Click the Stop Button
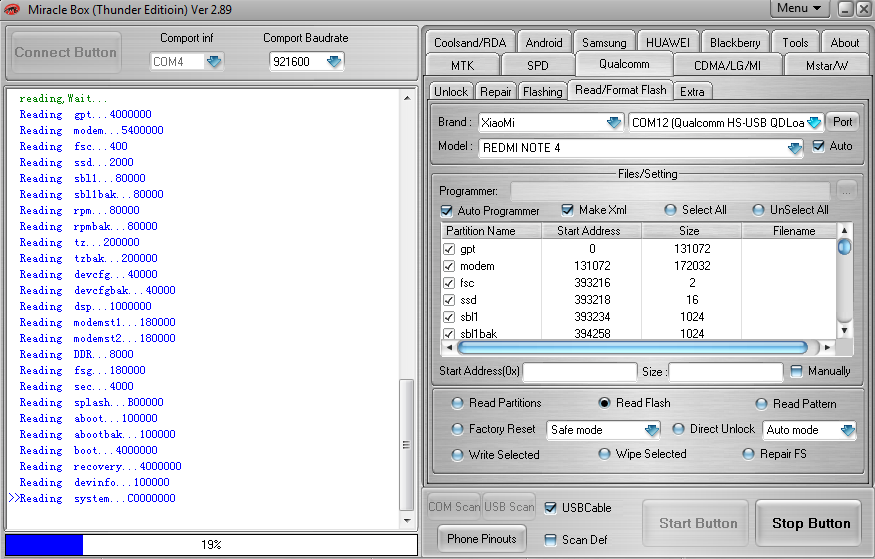 click(811, 523)
